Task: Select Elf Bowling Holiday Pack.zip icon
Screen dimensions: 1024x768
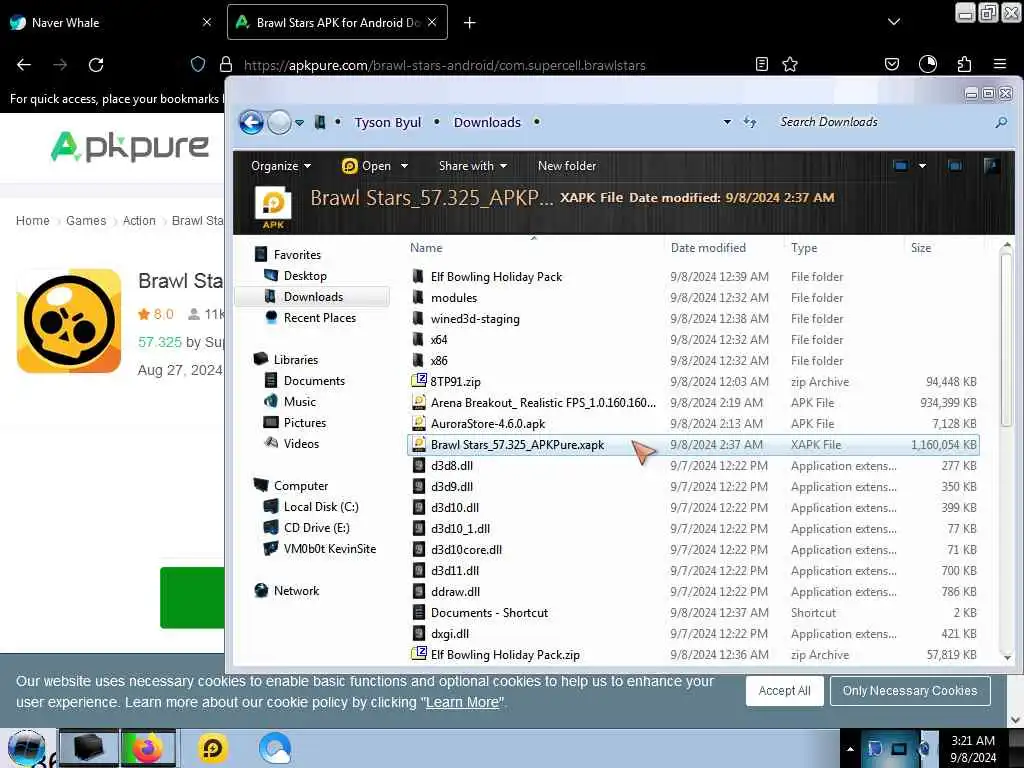Action: (x=419, y=654)
